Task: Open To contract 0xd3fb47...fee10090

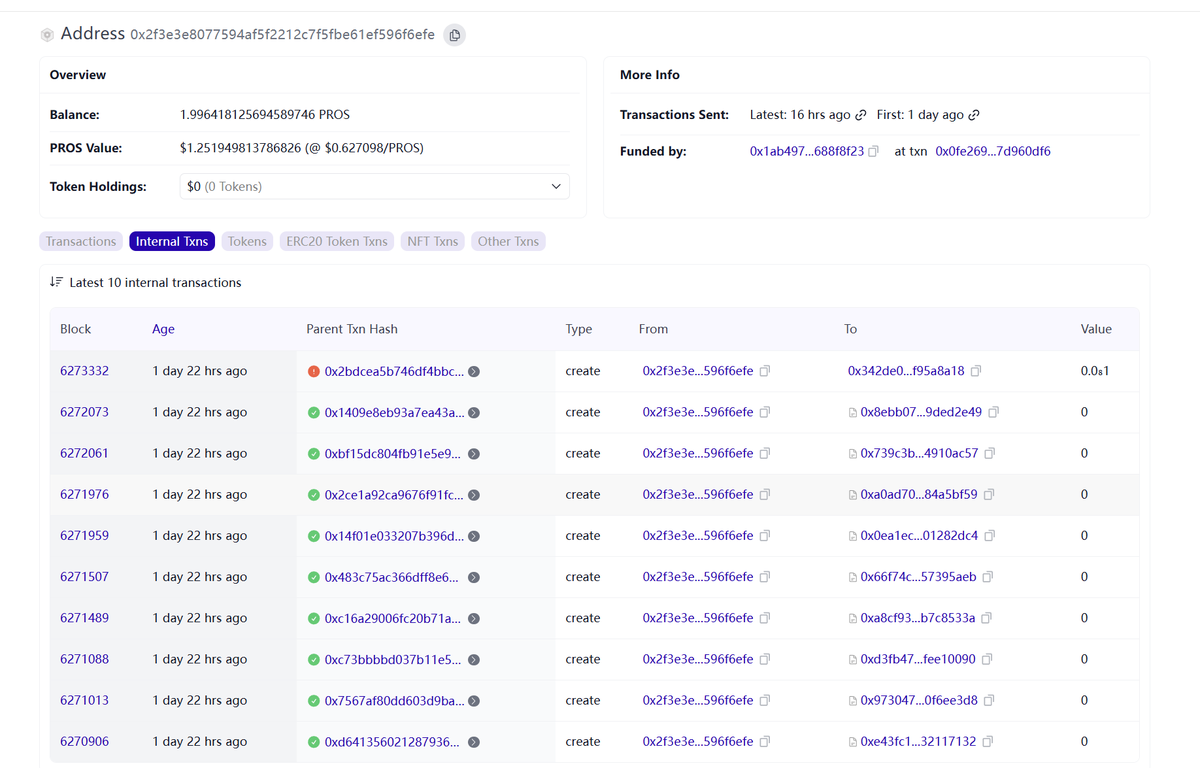Action: (x=918, y=659)
